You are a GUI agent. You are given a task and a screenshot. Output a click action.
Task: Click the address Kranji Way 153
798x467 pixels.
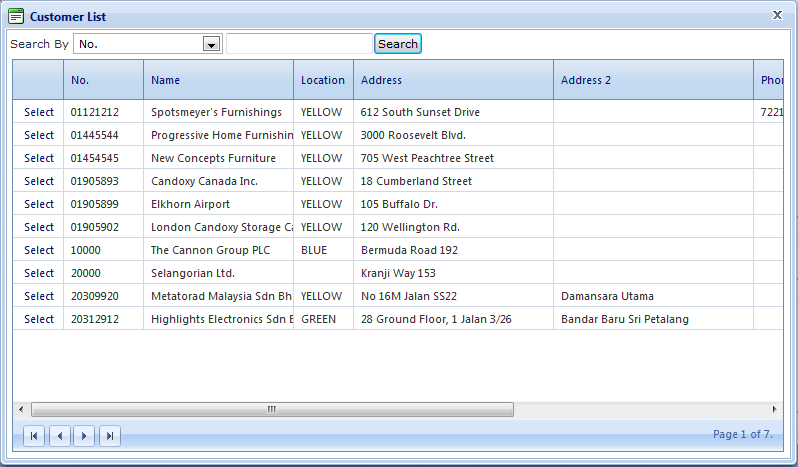(x=398, y=273)
